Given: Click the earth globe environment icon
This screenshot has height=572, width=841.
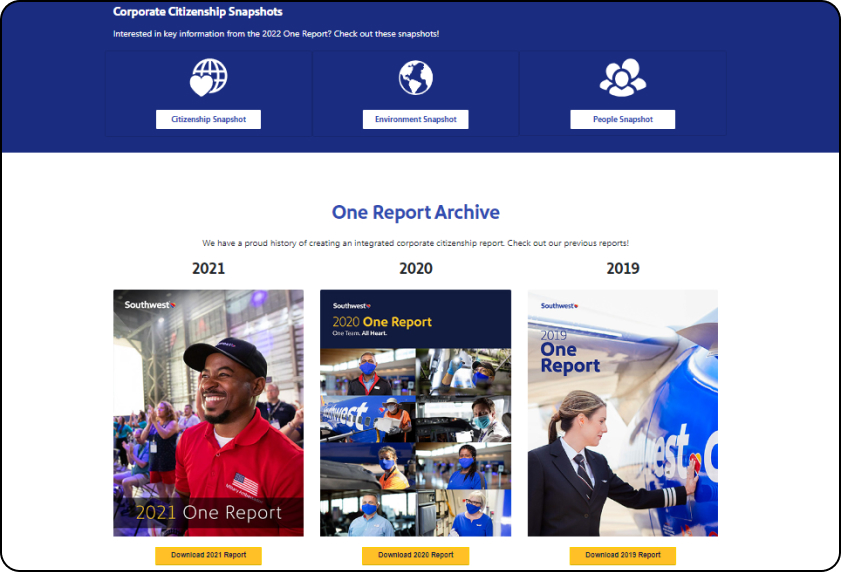Looking at the screenshot, I should (x=416, y=77).
